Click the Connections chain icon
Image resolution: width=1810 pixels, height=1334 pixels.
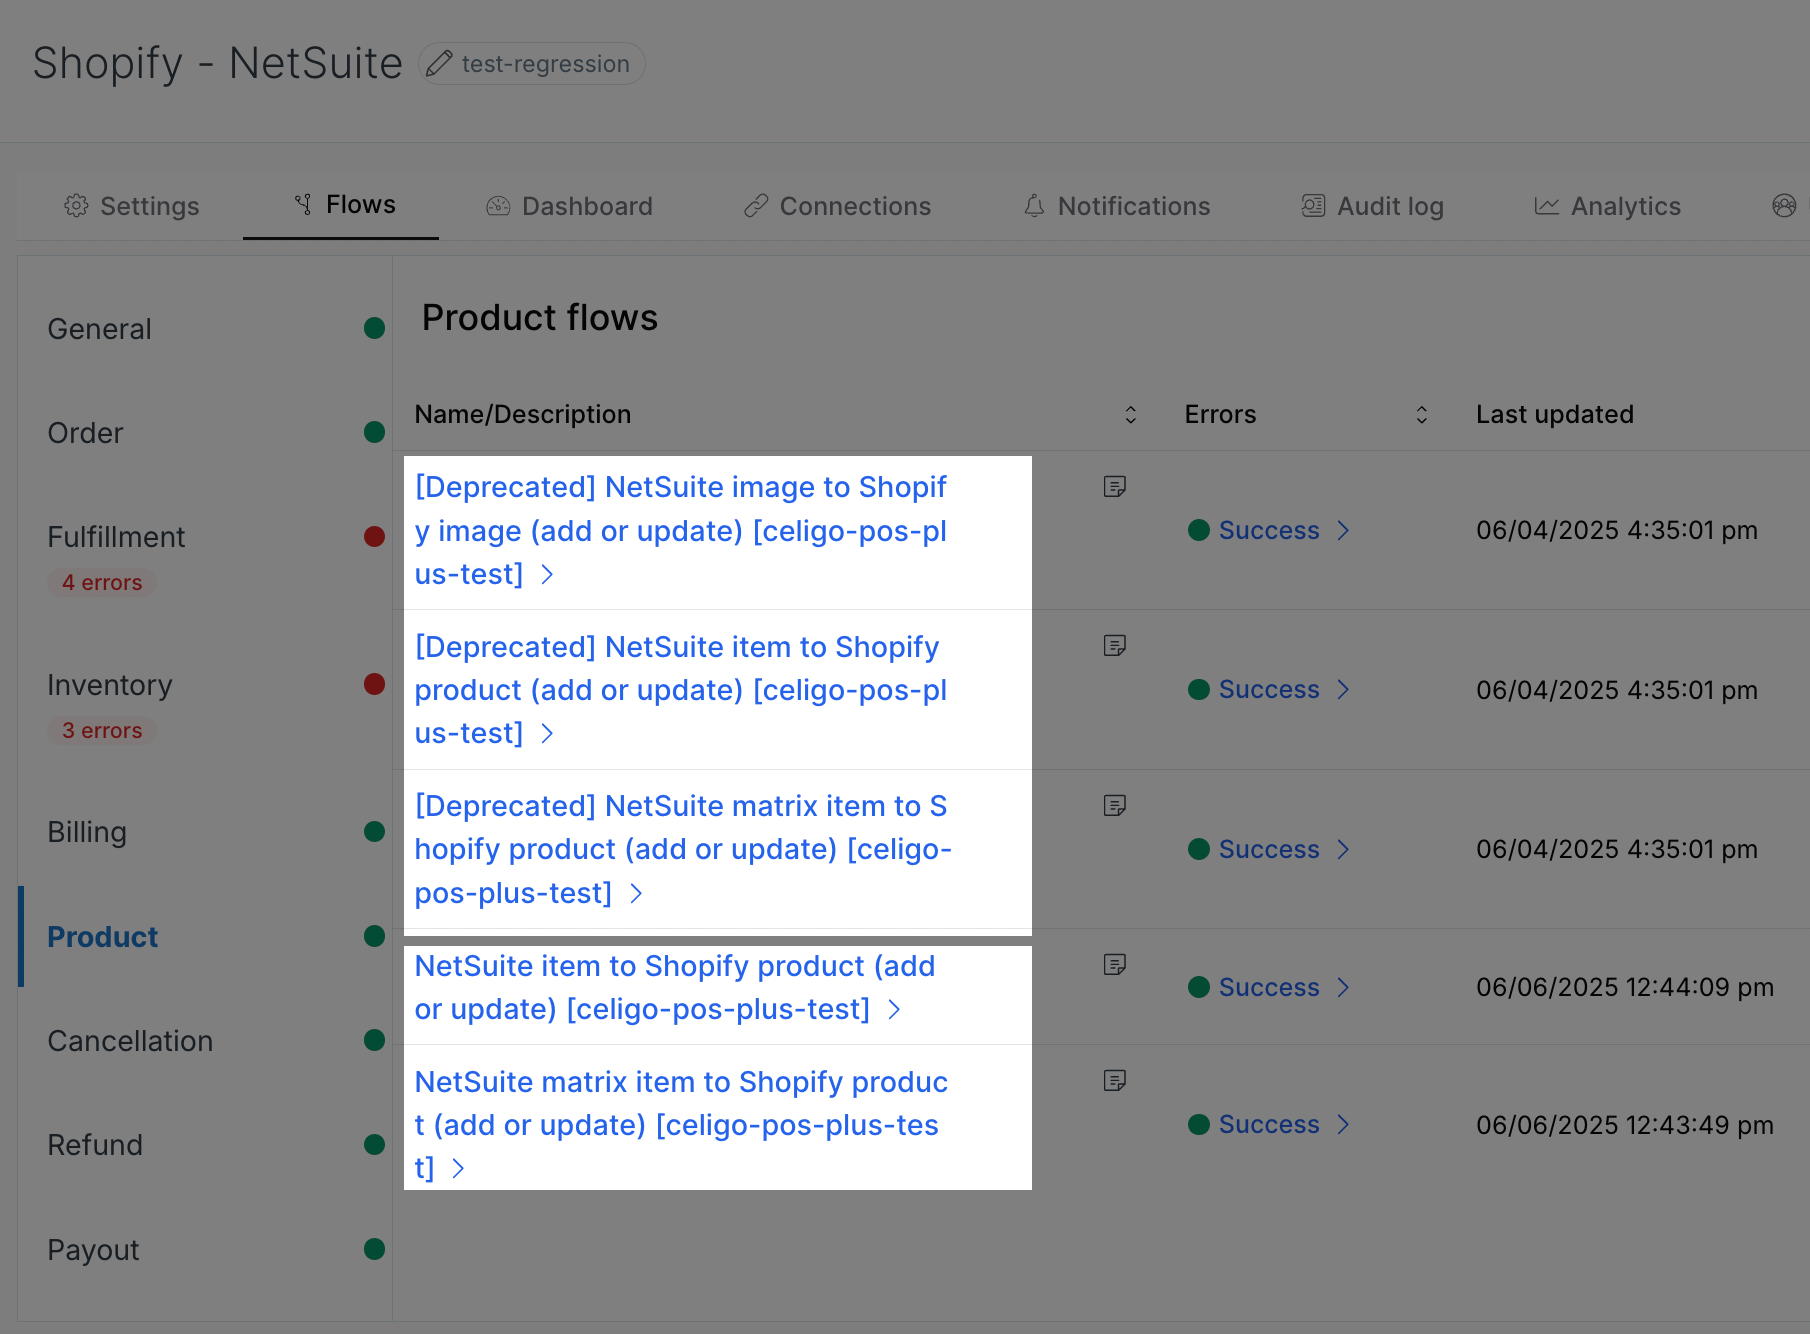[755, 205]
